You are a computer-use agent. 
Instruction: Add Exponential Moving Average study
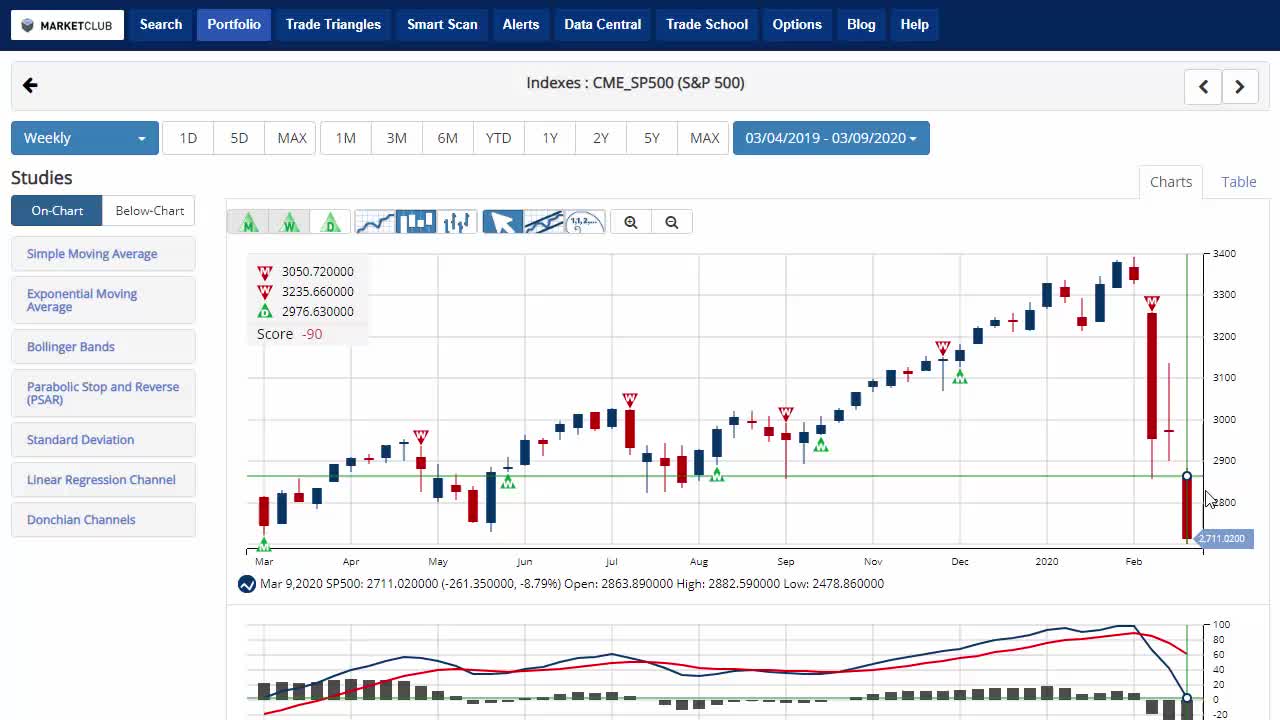(103, 300)
